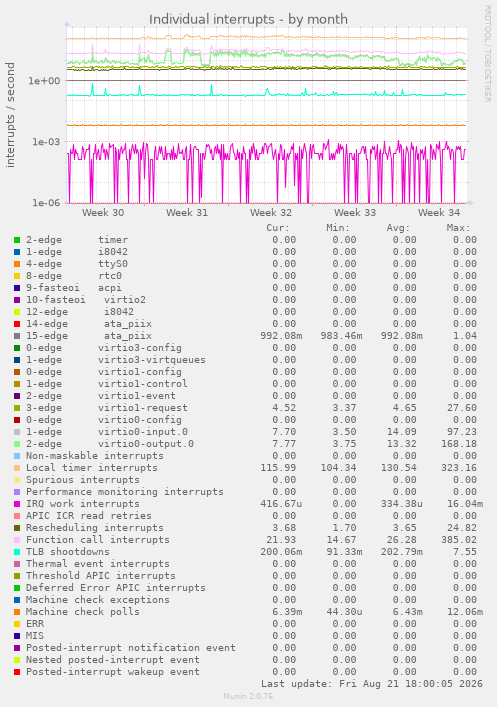
Task: Click the Nested posted-interrupt event label
Action: (x=113, y=660)
